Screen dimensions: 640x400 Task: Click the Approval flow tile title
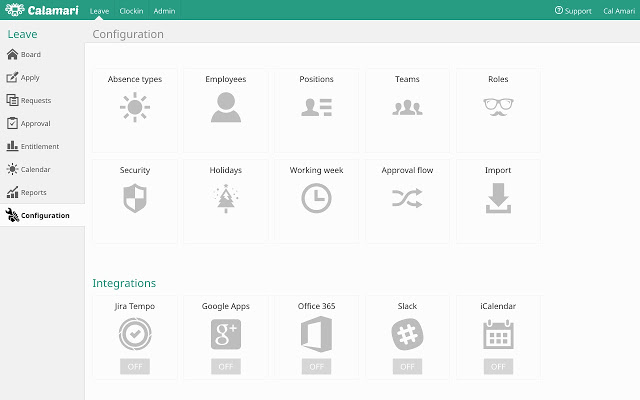tap(407, 170)
